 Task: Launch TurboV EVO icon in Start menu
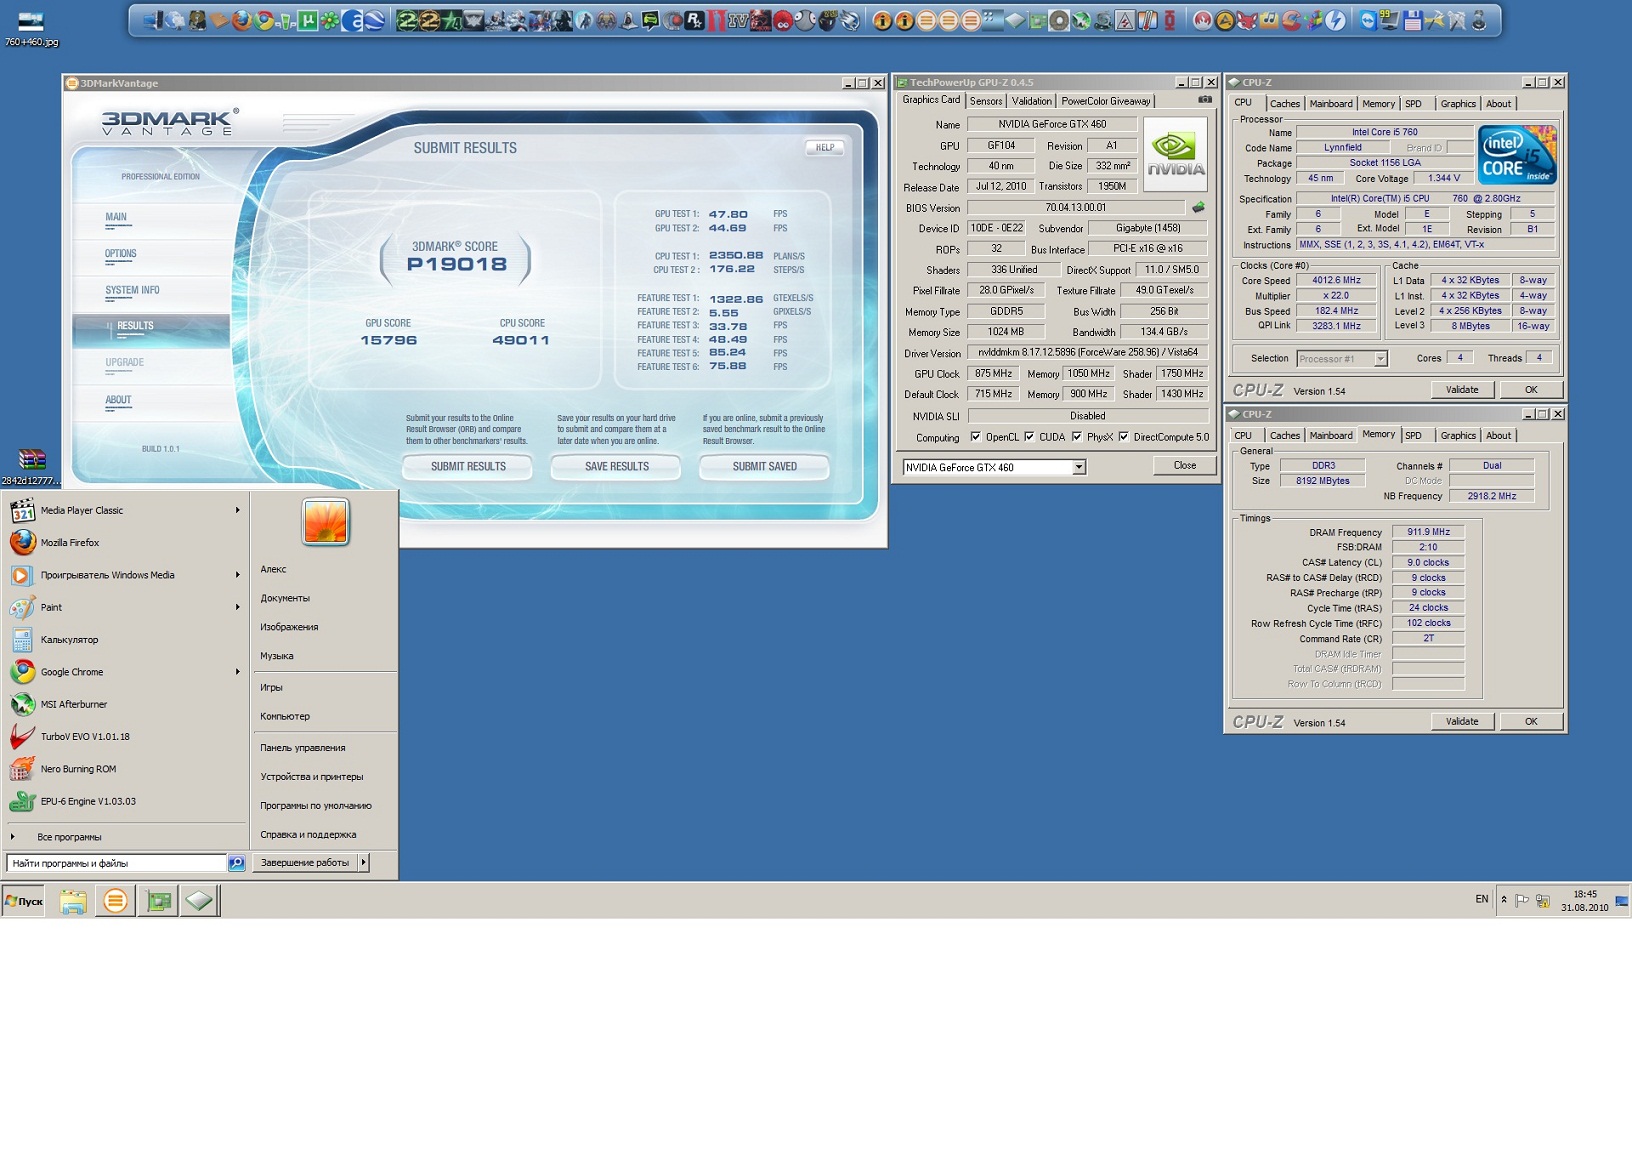[x=22, y=736]
